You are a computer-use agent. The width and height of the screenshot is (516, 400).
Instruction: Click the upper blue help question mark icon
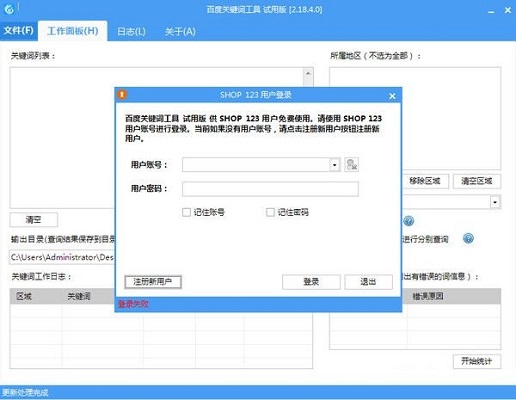coord(408,221)
